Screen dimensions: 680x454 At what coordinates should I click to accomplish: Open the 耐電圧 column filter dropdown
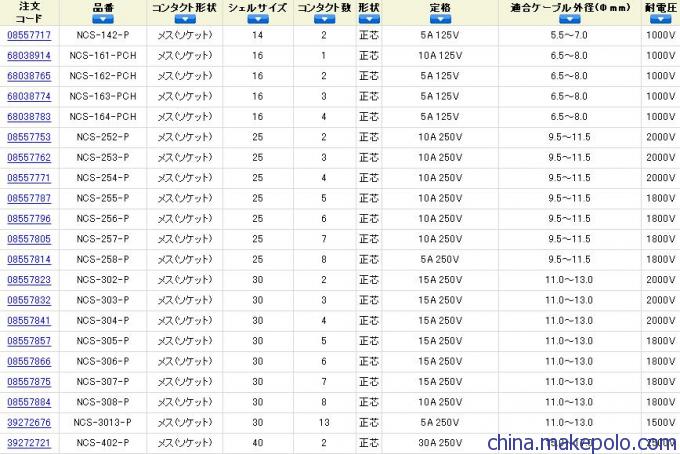point(661,19)
